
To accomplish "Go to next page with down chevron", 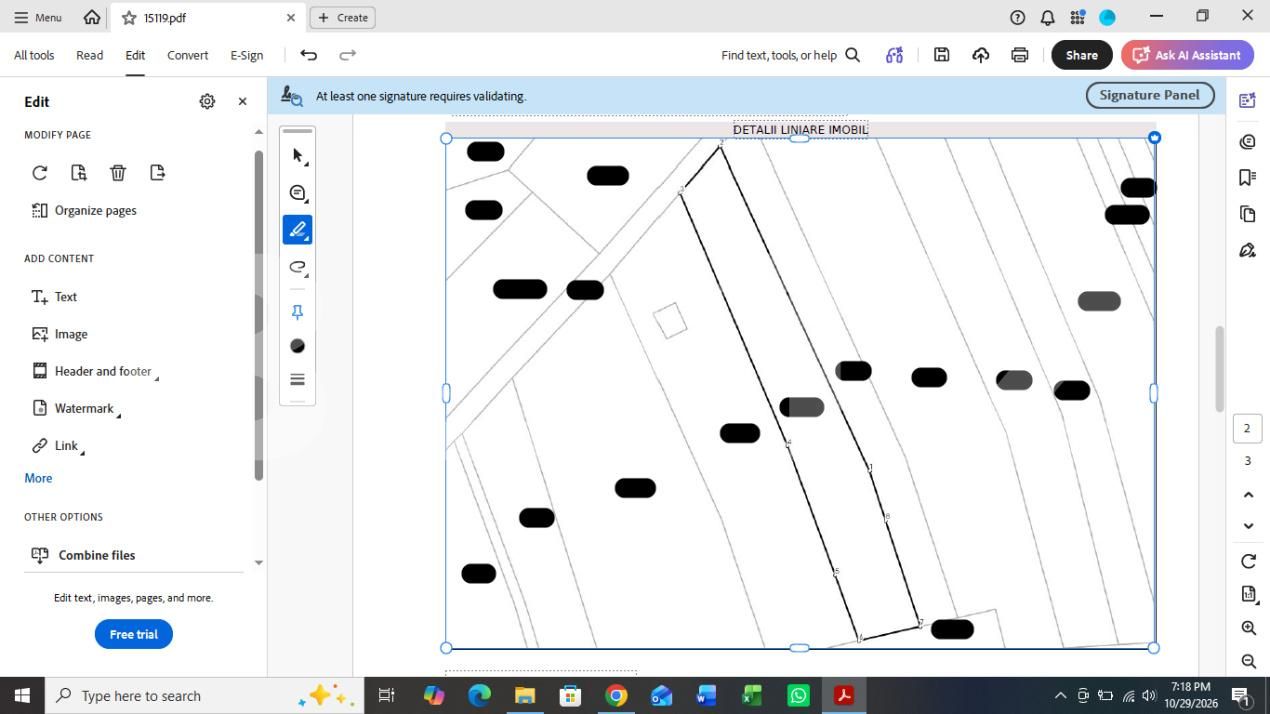I will [x=1248, y=526].
